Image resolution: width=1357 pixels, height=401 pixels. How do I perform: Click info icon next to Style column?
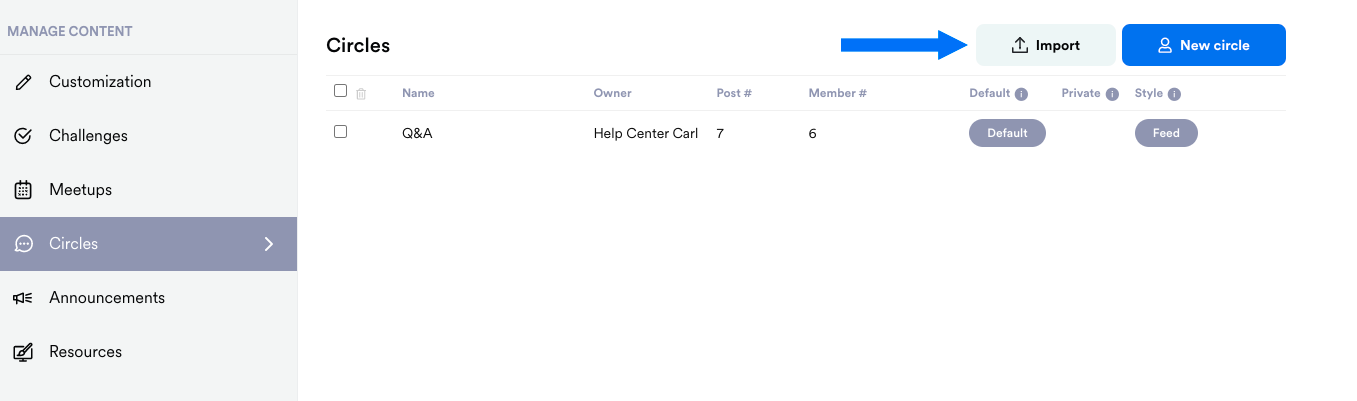(1174, 94)
